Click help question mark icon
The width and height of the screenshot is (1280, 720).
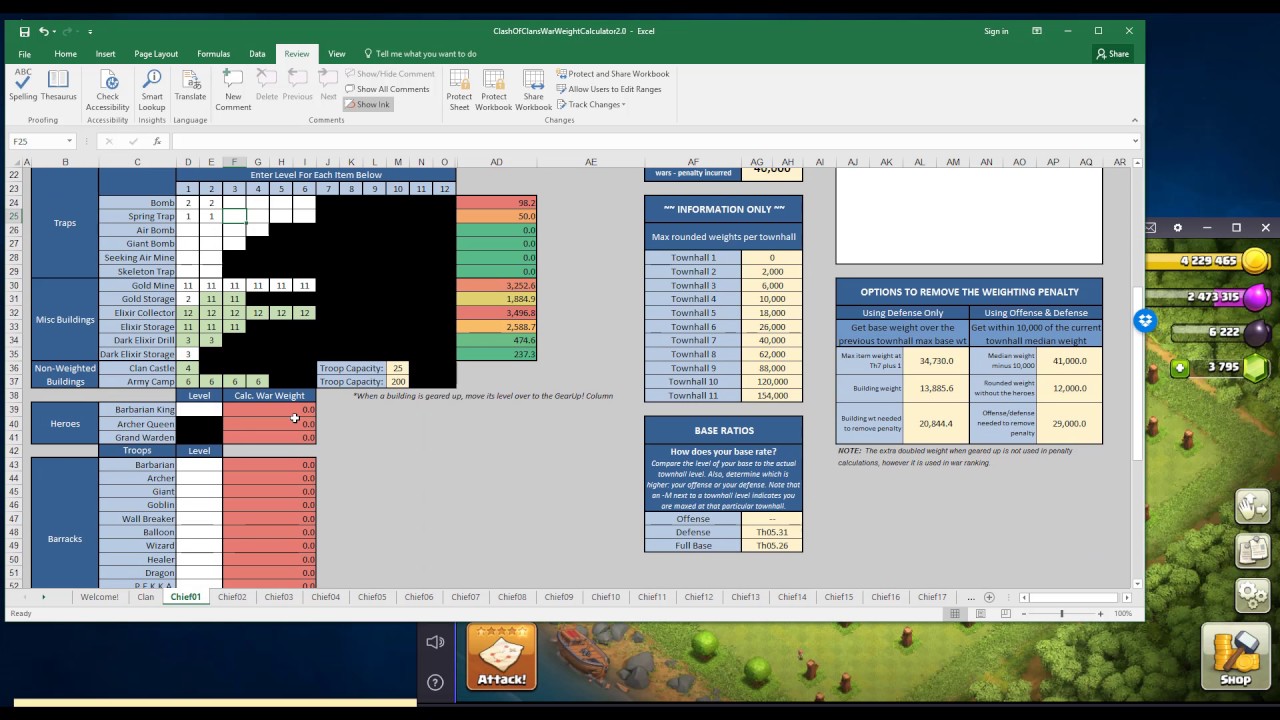(x=435, y=682)
